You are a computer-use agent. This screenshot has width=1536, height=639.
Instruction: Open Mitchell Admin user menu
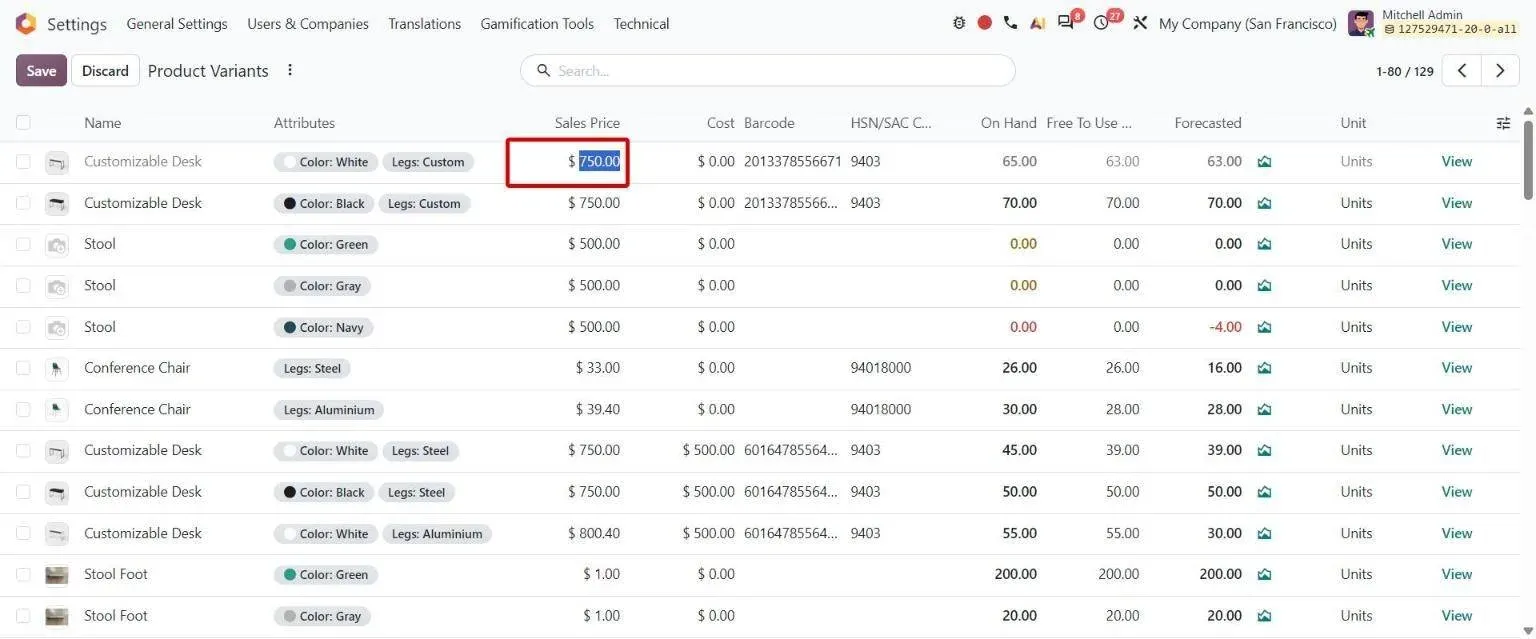[x=1434, y=23]
